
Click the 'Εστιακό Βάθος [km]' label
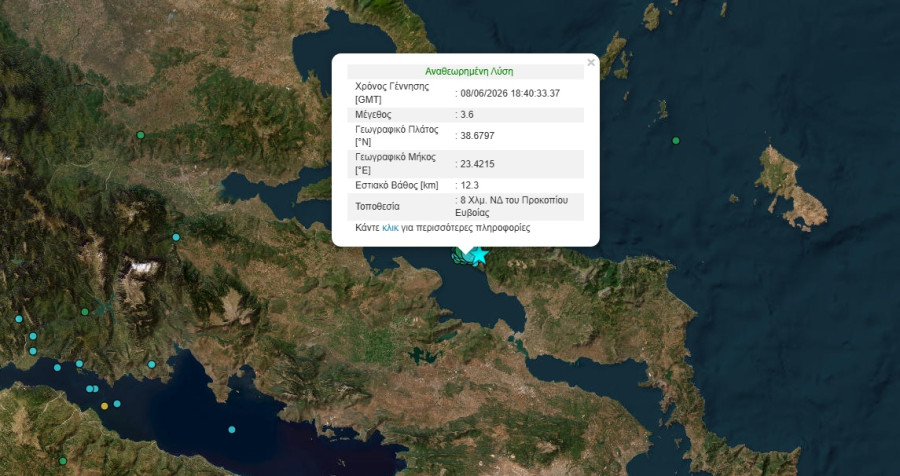coord(397,185)
